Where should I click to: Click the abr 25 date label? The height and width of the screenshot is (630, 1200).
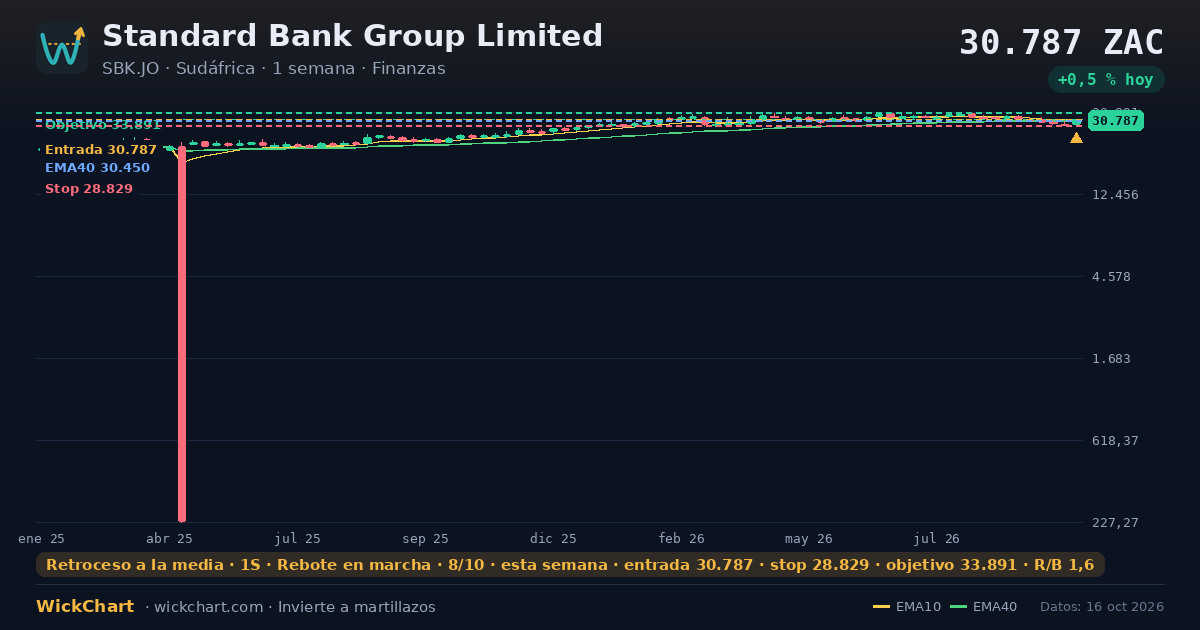tap(169, 539)
